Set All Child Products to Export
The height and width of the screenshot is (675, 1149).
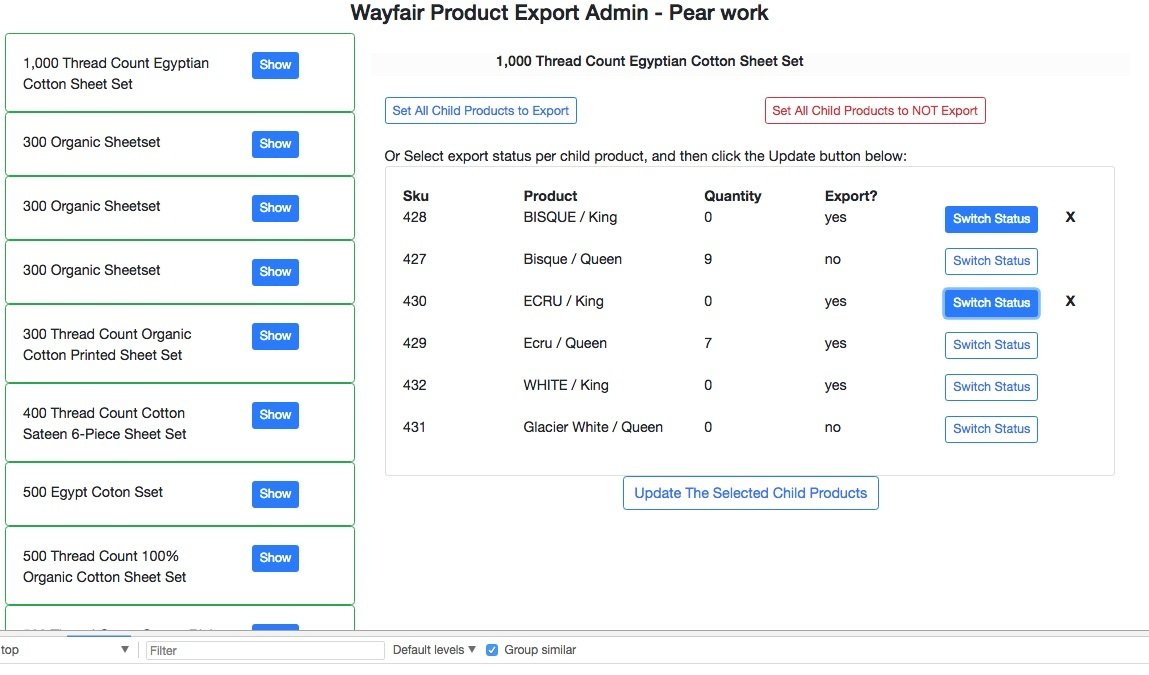480,111
